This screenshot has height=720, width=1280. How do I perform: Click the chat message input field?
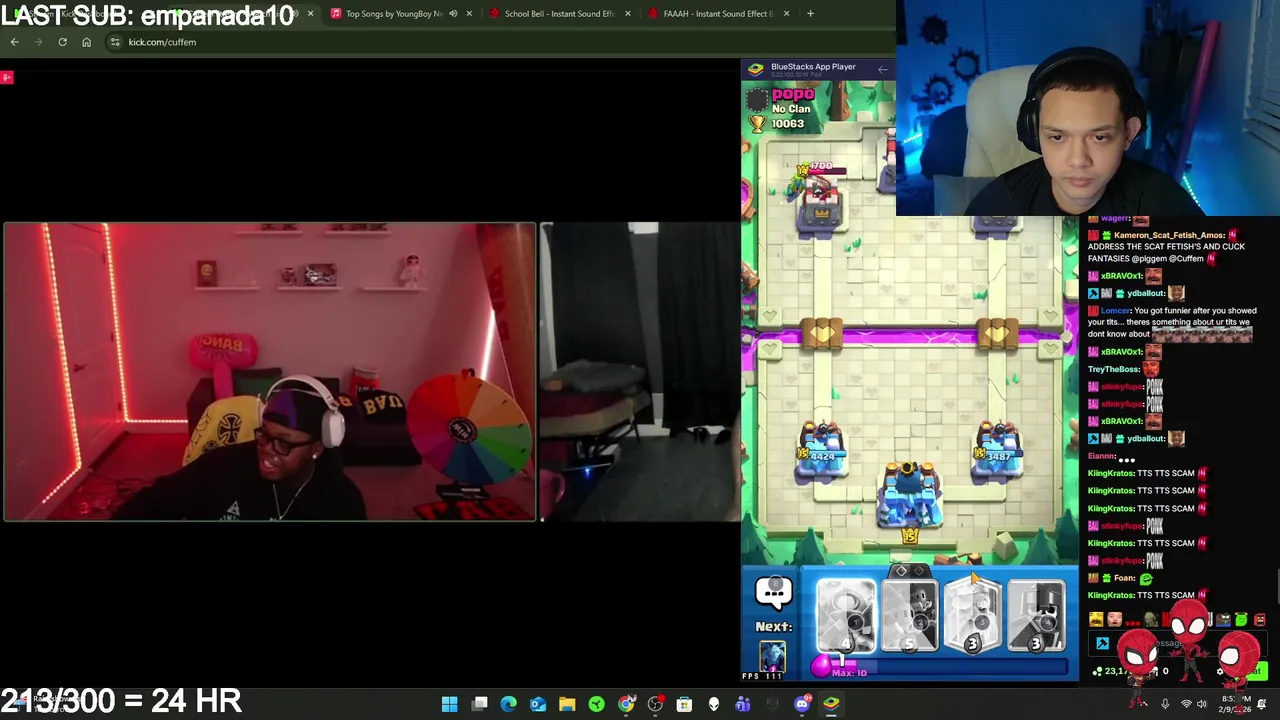coord(1180,644)
